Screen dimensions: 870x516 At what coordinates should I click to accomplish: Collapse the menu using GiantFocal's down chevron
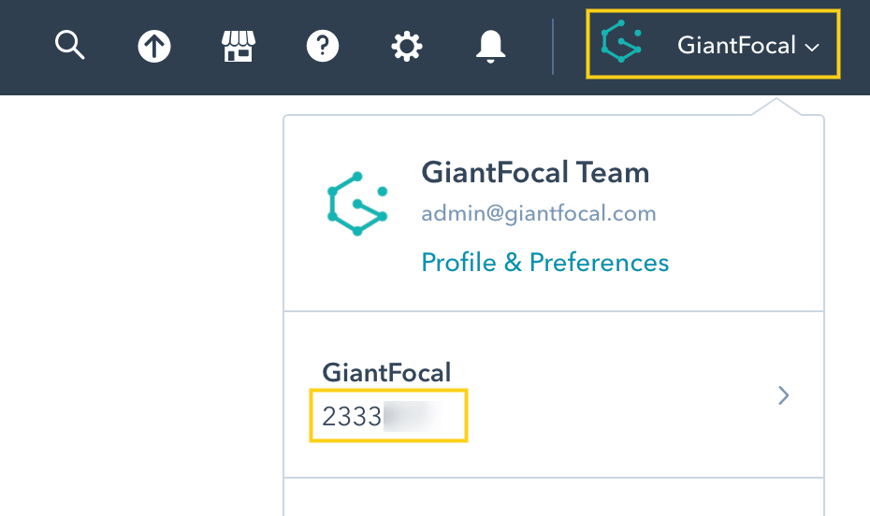click(x=812, y=47)
